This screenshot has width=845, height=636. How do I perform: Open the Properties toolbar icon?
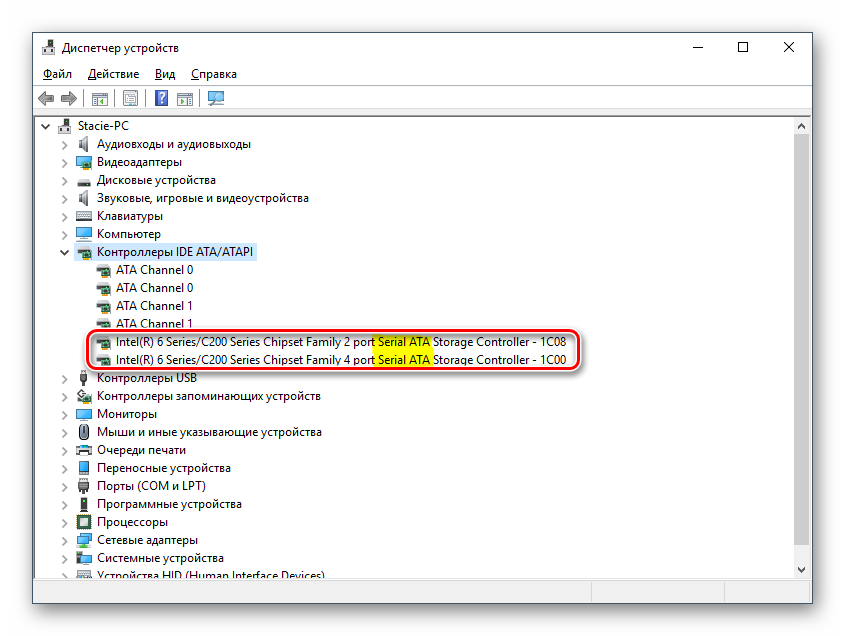coord(130,99)
